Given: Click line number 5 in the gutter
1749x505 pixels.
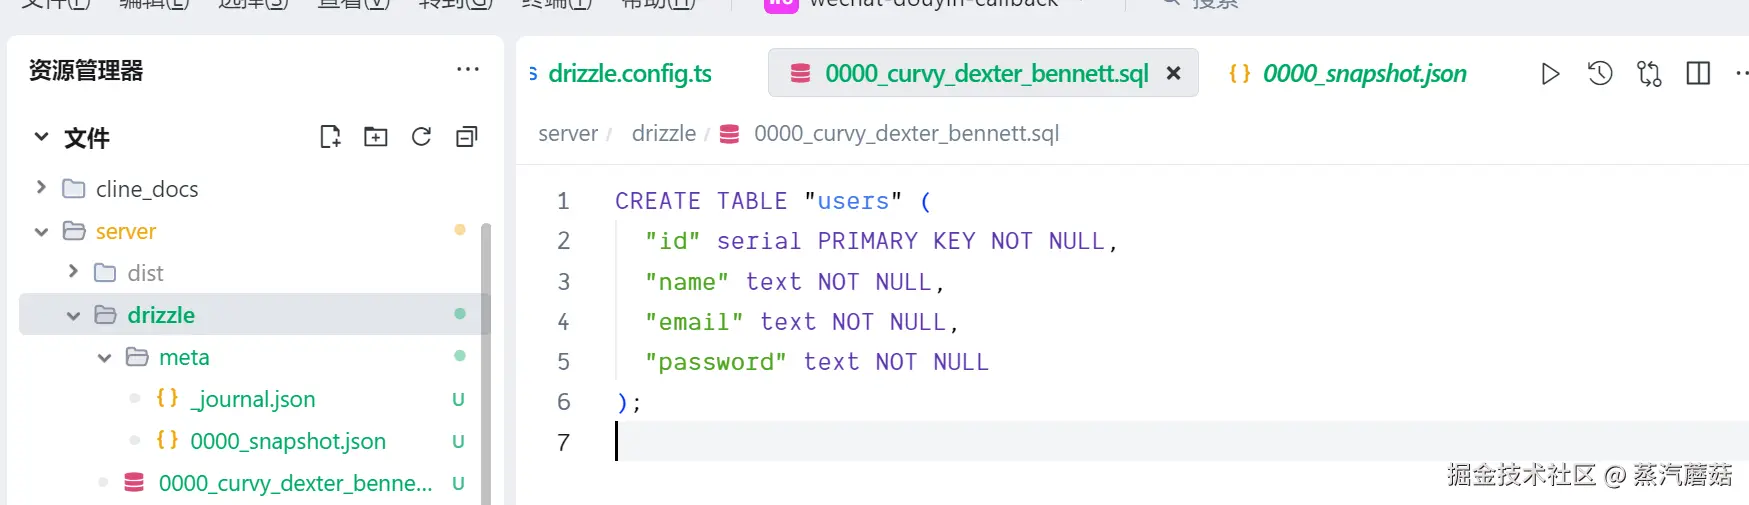Looking at the screenshot, I should click(x=563, y=362).
